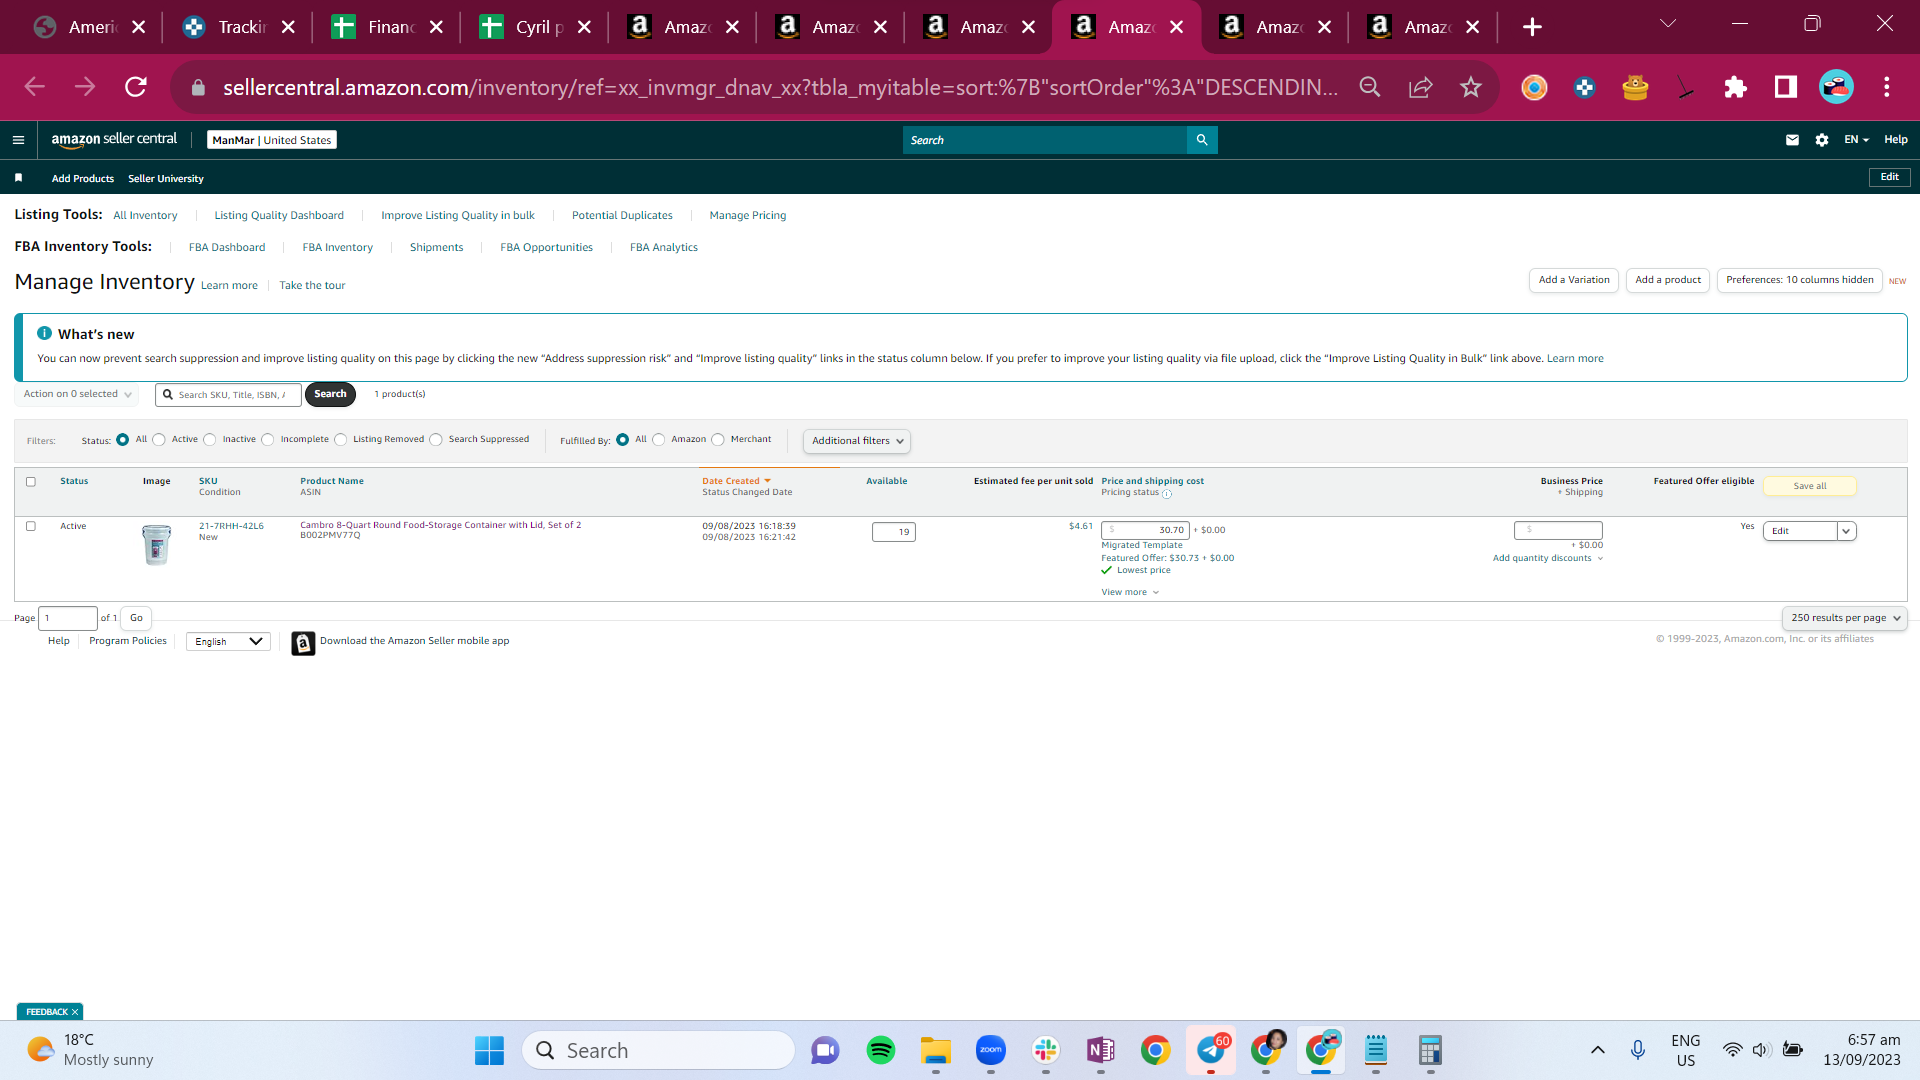Image resolution: width=1920 pixels, height=1080 pixels.
Task: Select the Search Suppressed status filter
Action: tap(436, 440)
